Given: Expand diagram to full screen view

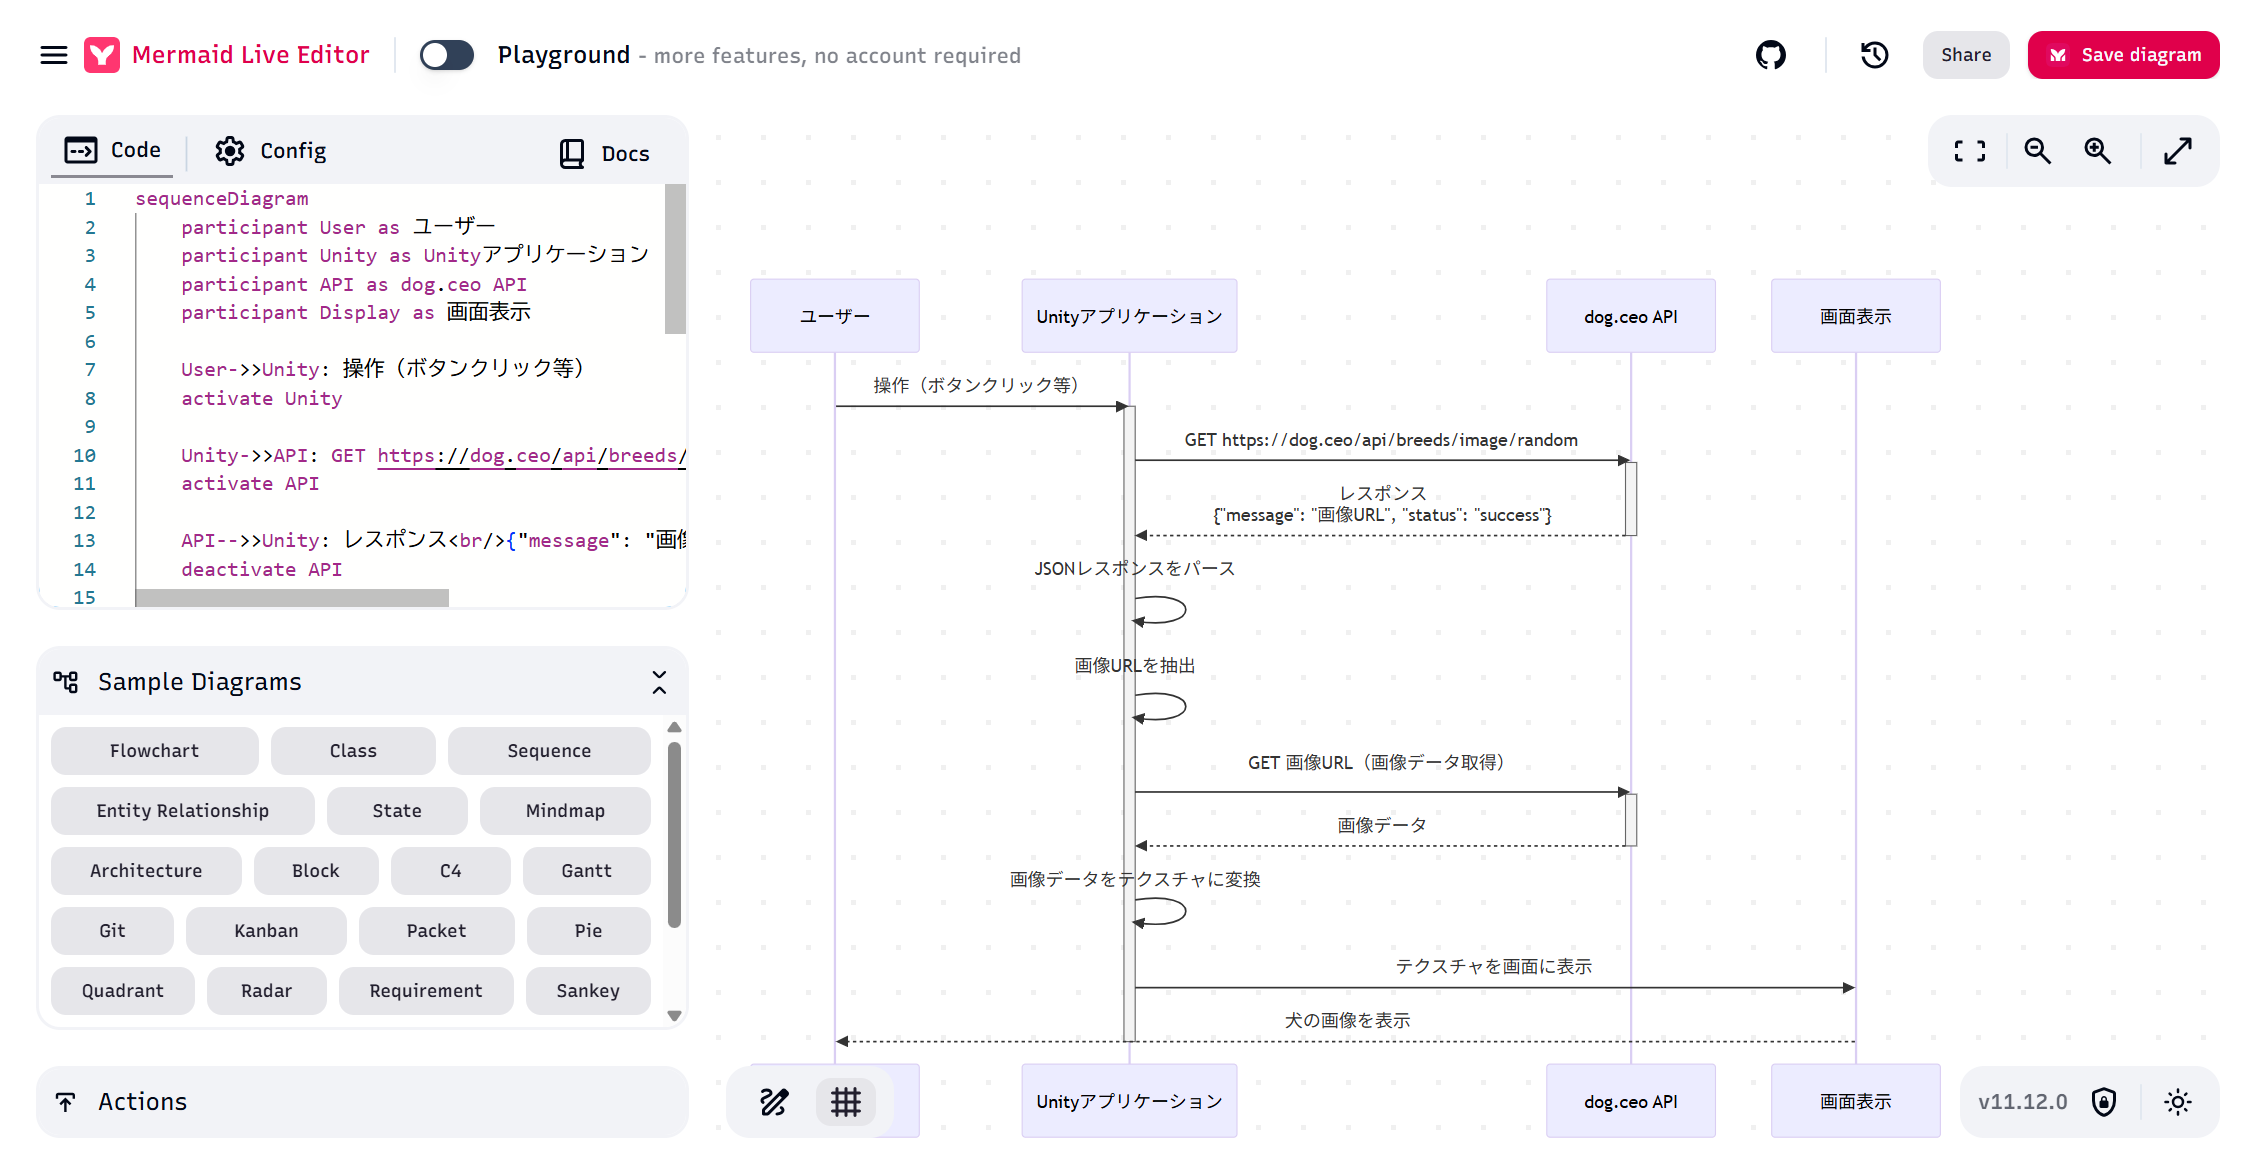Looking at the screenshot, I should pos(2177,151).
